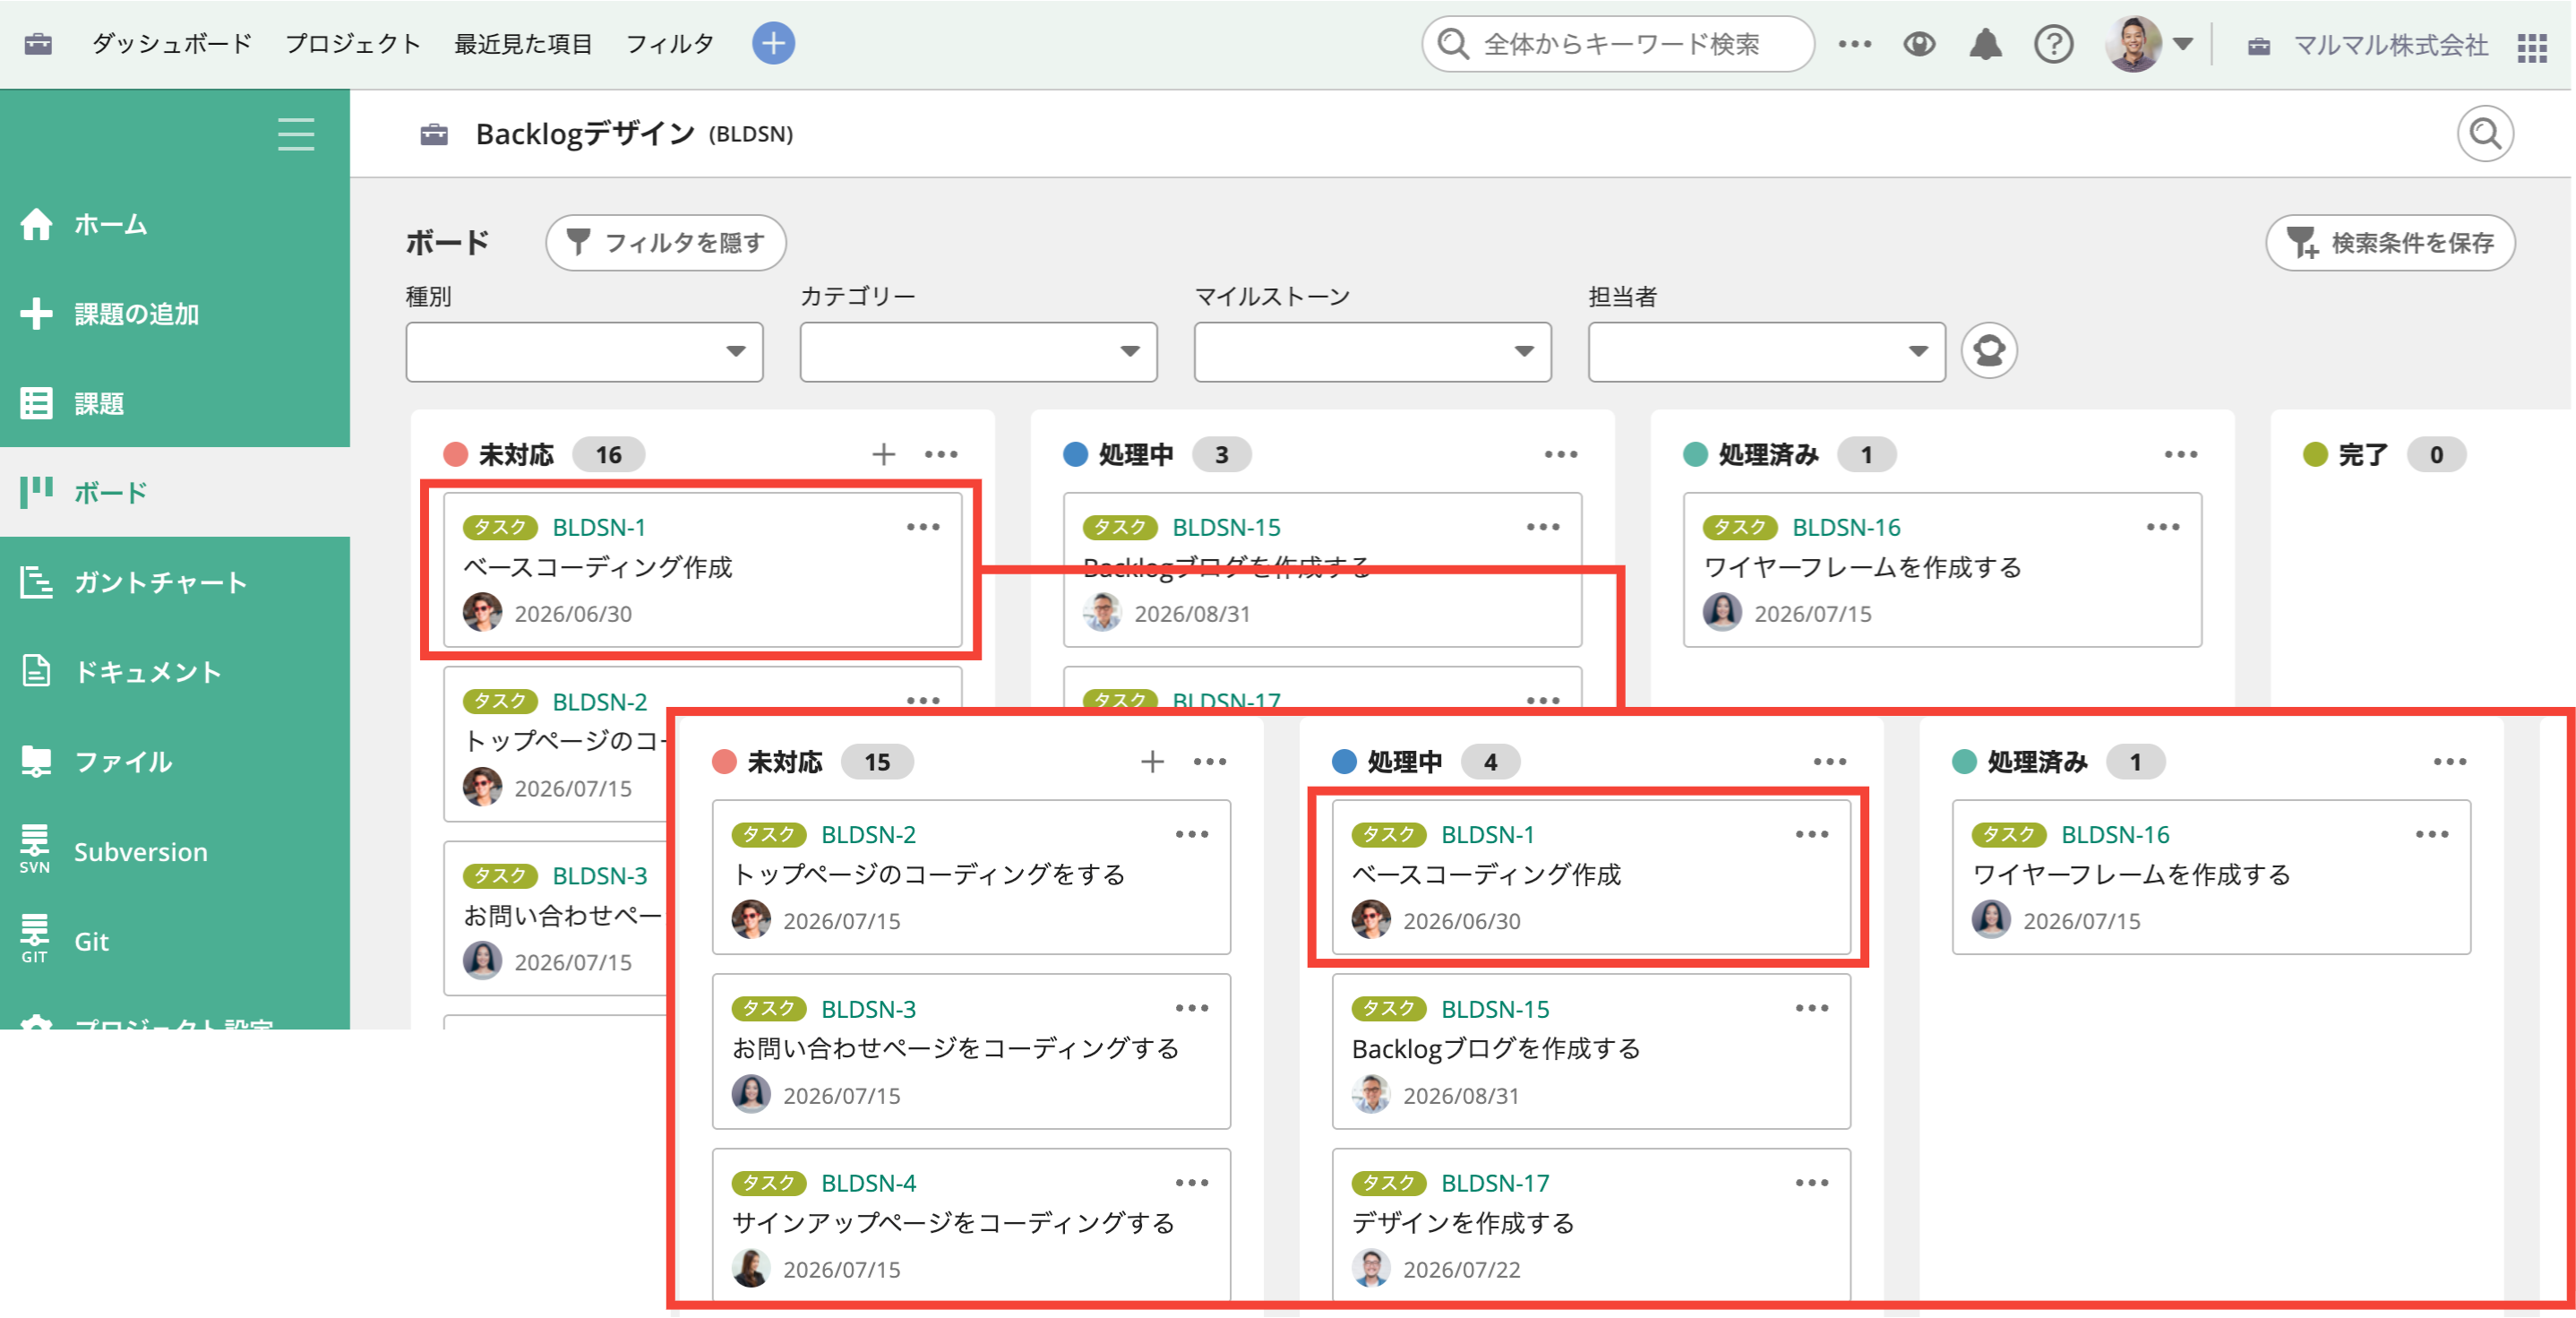Select ボード in sidebar
2576x1318 pixels.
click(x=175, y=492)
